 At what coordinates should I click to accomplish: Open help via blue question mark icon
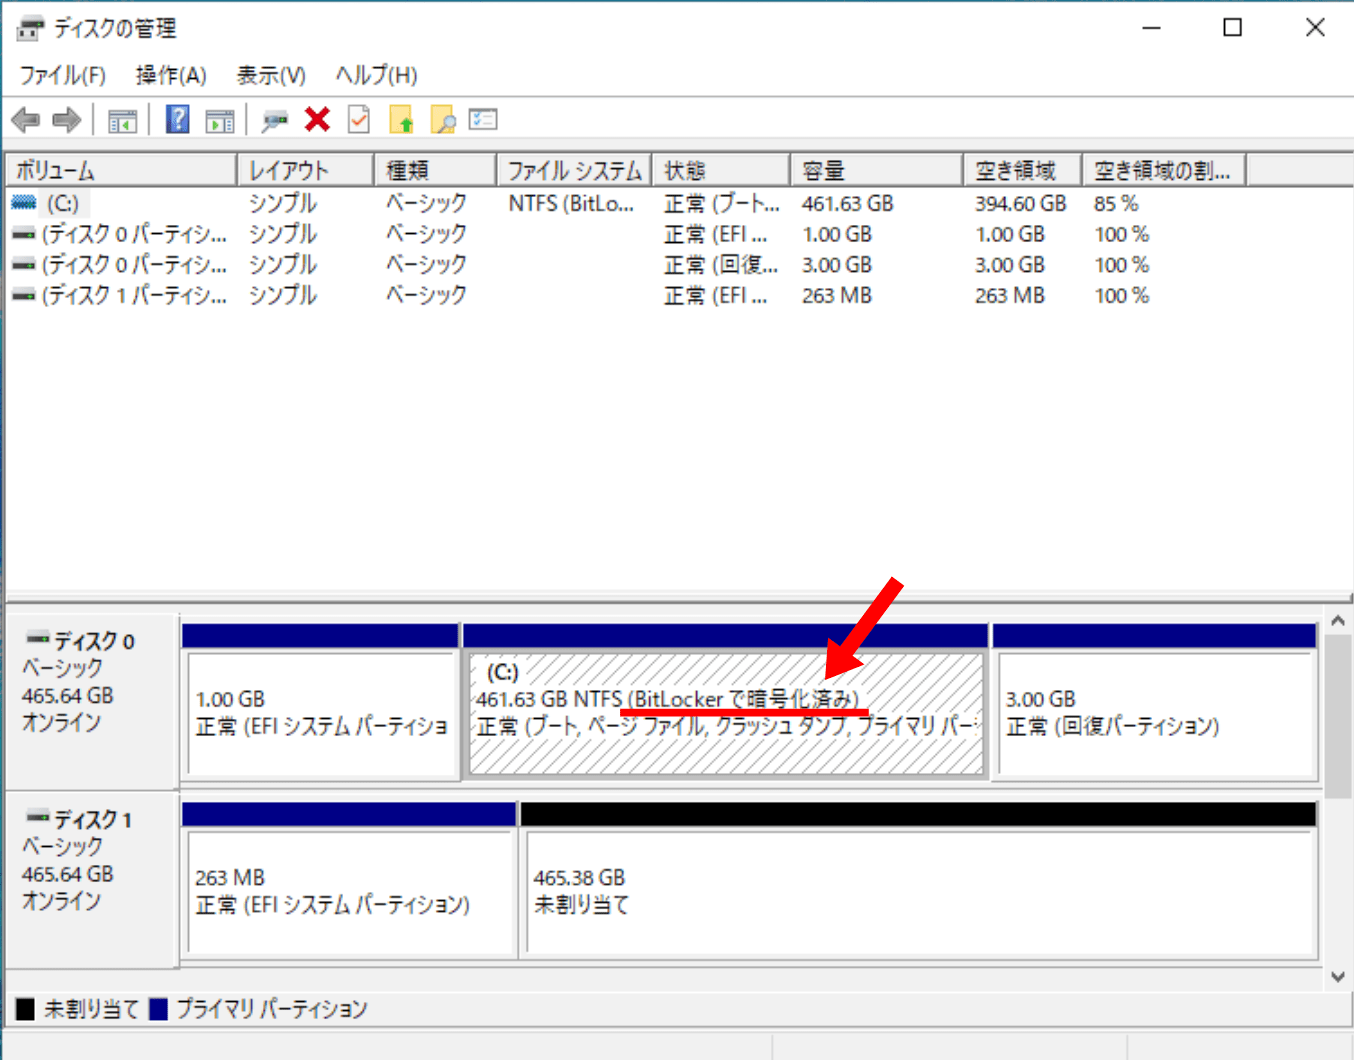pos(177,120)
